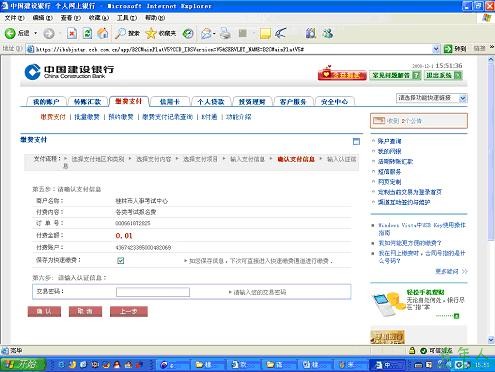The image size is (495, 372).
Task: Click the green arrow on mobile banking banner
Action: (x=456, y=316)
